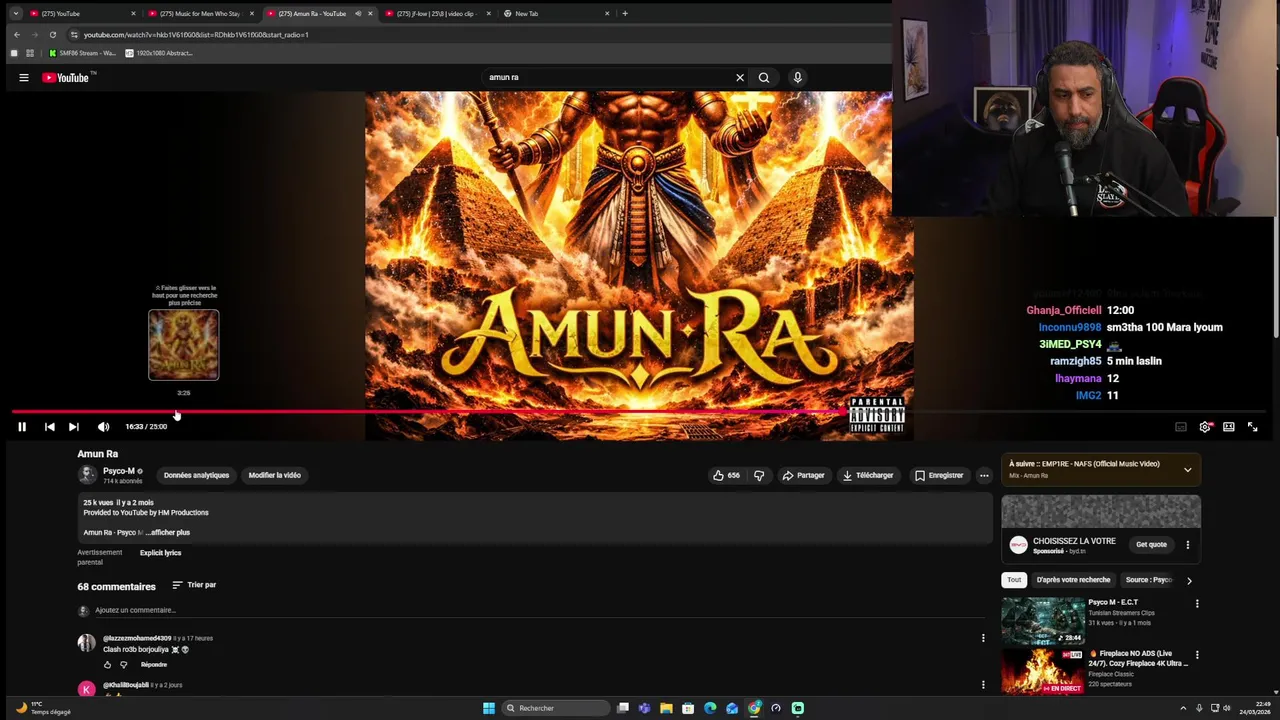1280x720 pixels.
Task: Open options for Fireplace NO ADS video
Action: tap(1197, 655)
